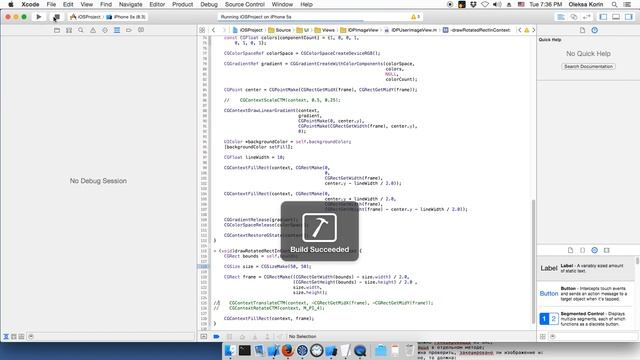Choose the iPhone 5s destination selector

(x=126, y=17)
